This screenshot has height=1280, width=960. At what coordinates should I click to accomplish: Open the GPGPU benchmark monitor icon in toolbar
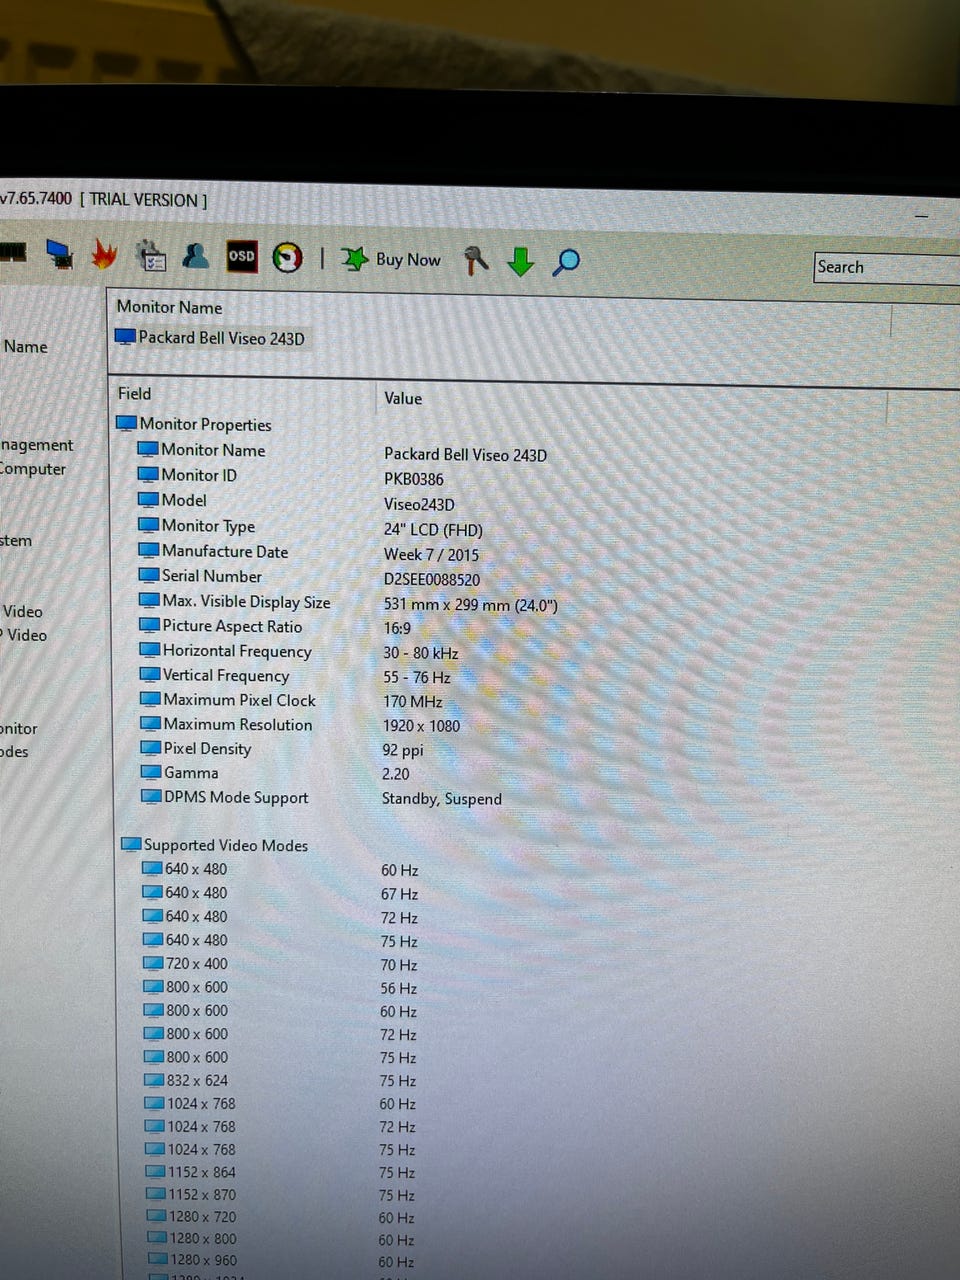tap(59, 254)
